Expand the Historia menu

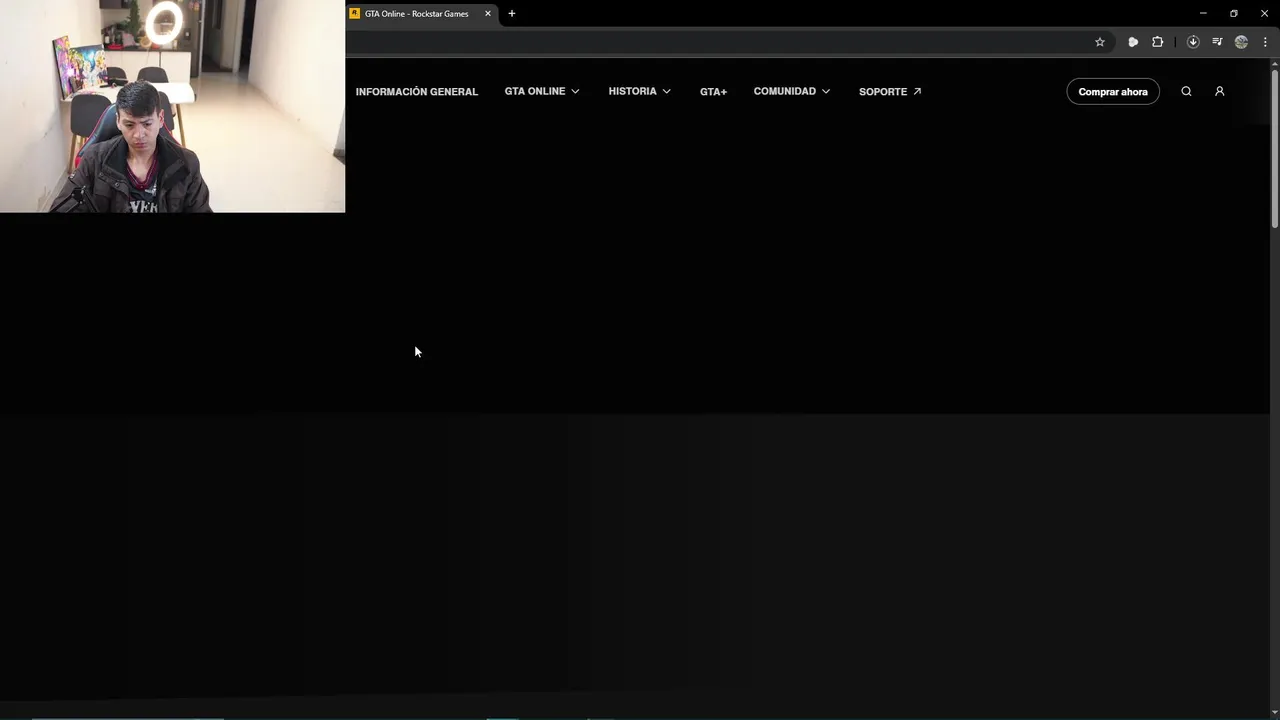[640, 91]
